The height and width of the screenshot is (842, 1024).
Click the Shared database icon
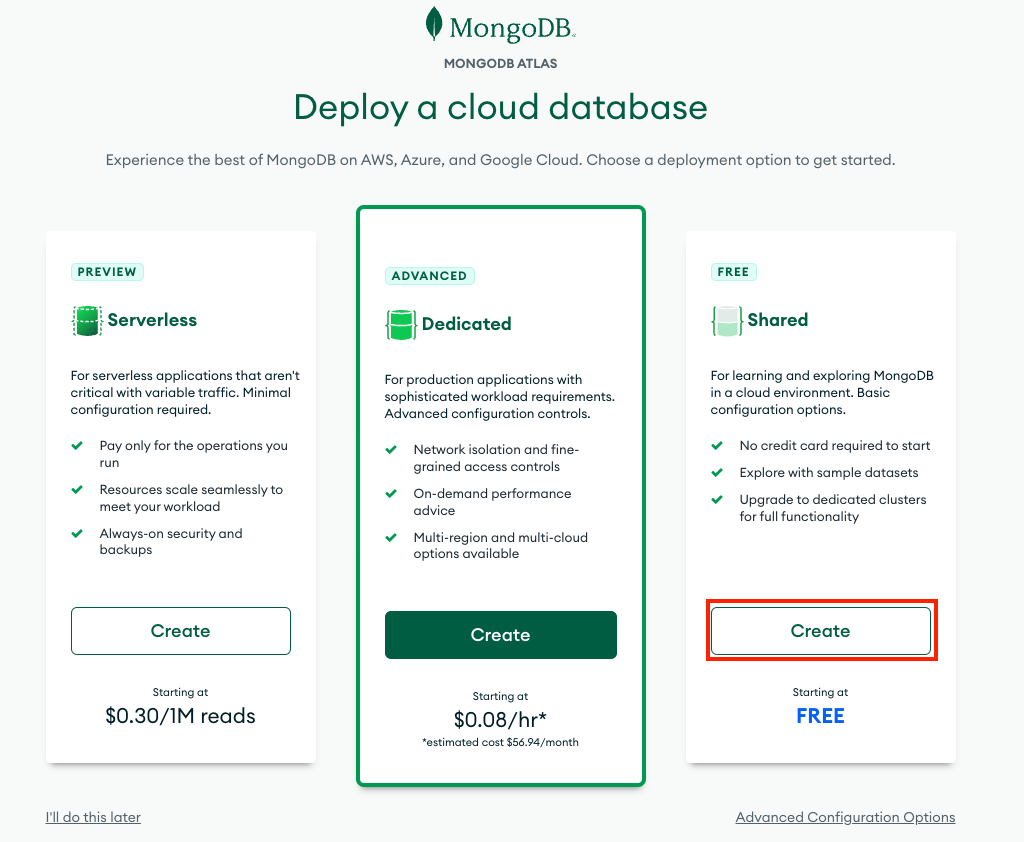pyautogui.click(x=727, y=321)
